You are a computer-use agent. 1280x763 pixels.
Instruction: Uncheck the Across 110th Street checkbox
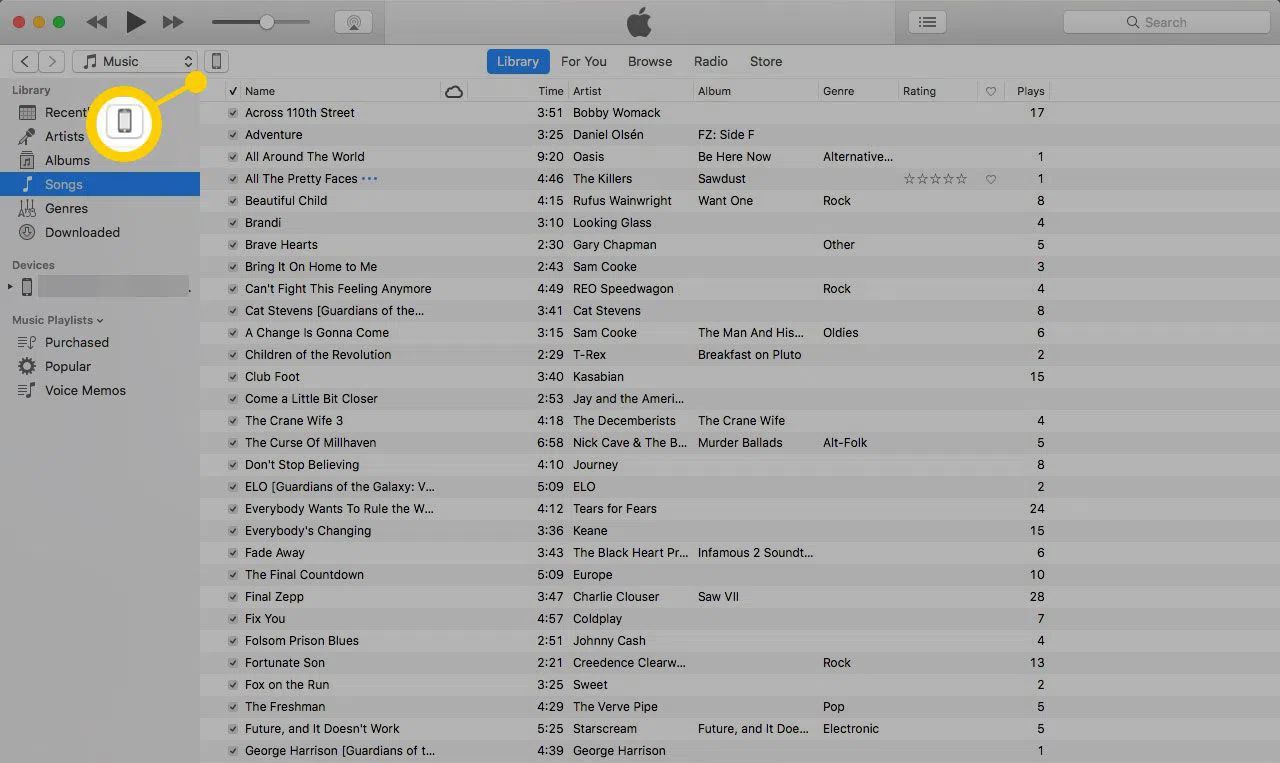[232, 113]
